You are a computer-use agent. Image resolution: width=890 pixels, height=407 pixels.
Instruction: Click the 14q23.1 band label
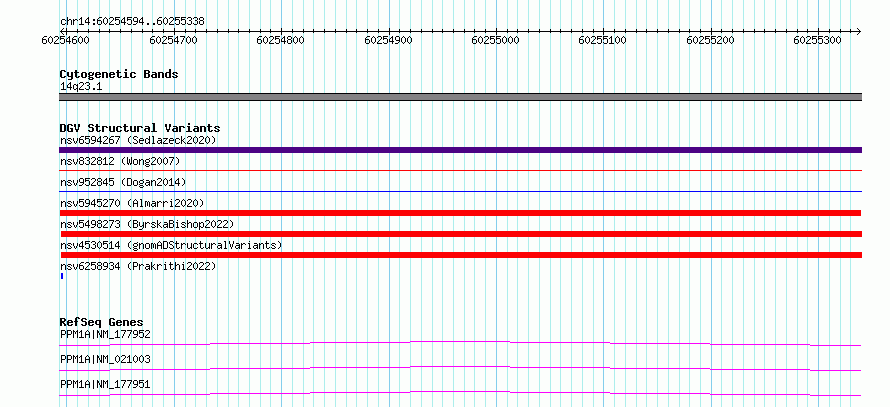tap(81, 87)
